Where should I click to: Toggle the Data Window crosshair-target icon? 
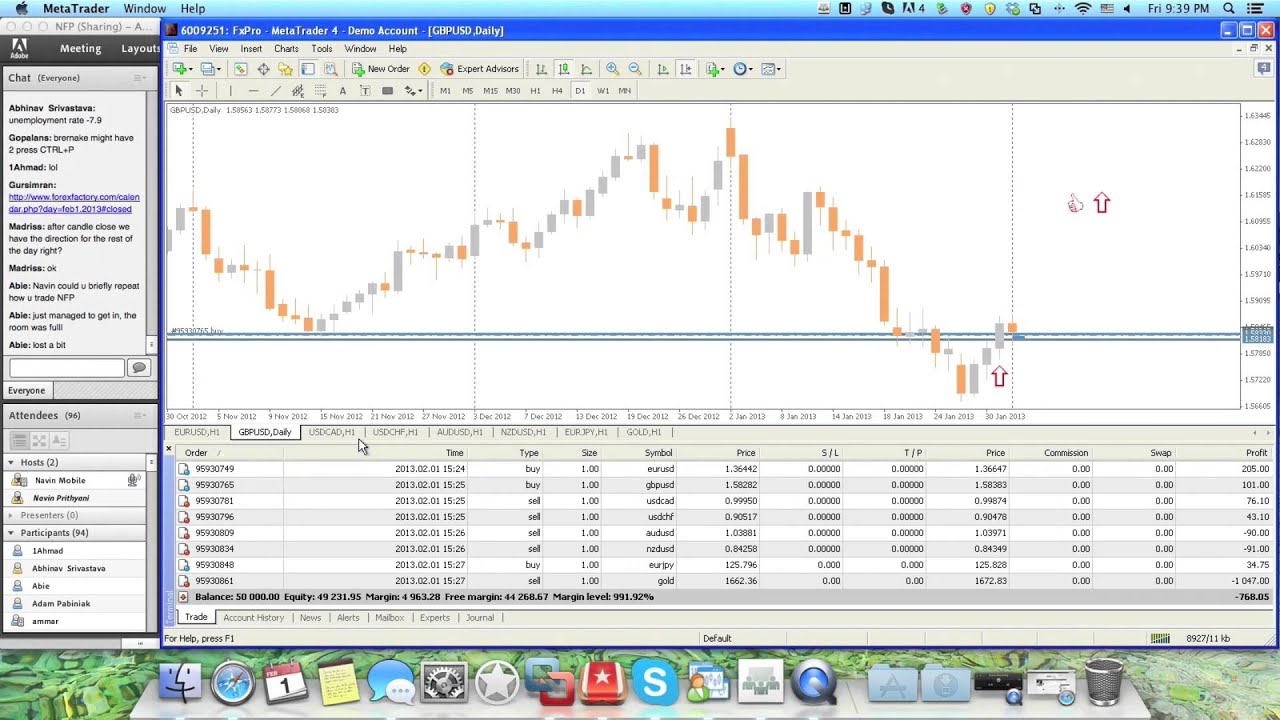point(263,69)
